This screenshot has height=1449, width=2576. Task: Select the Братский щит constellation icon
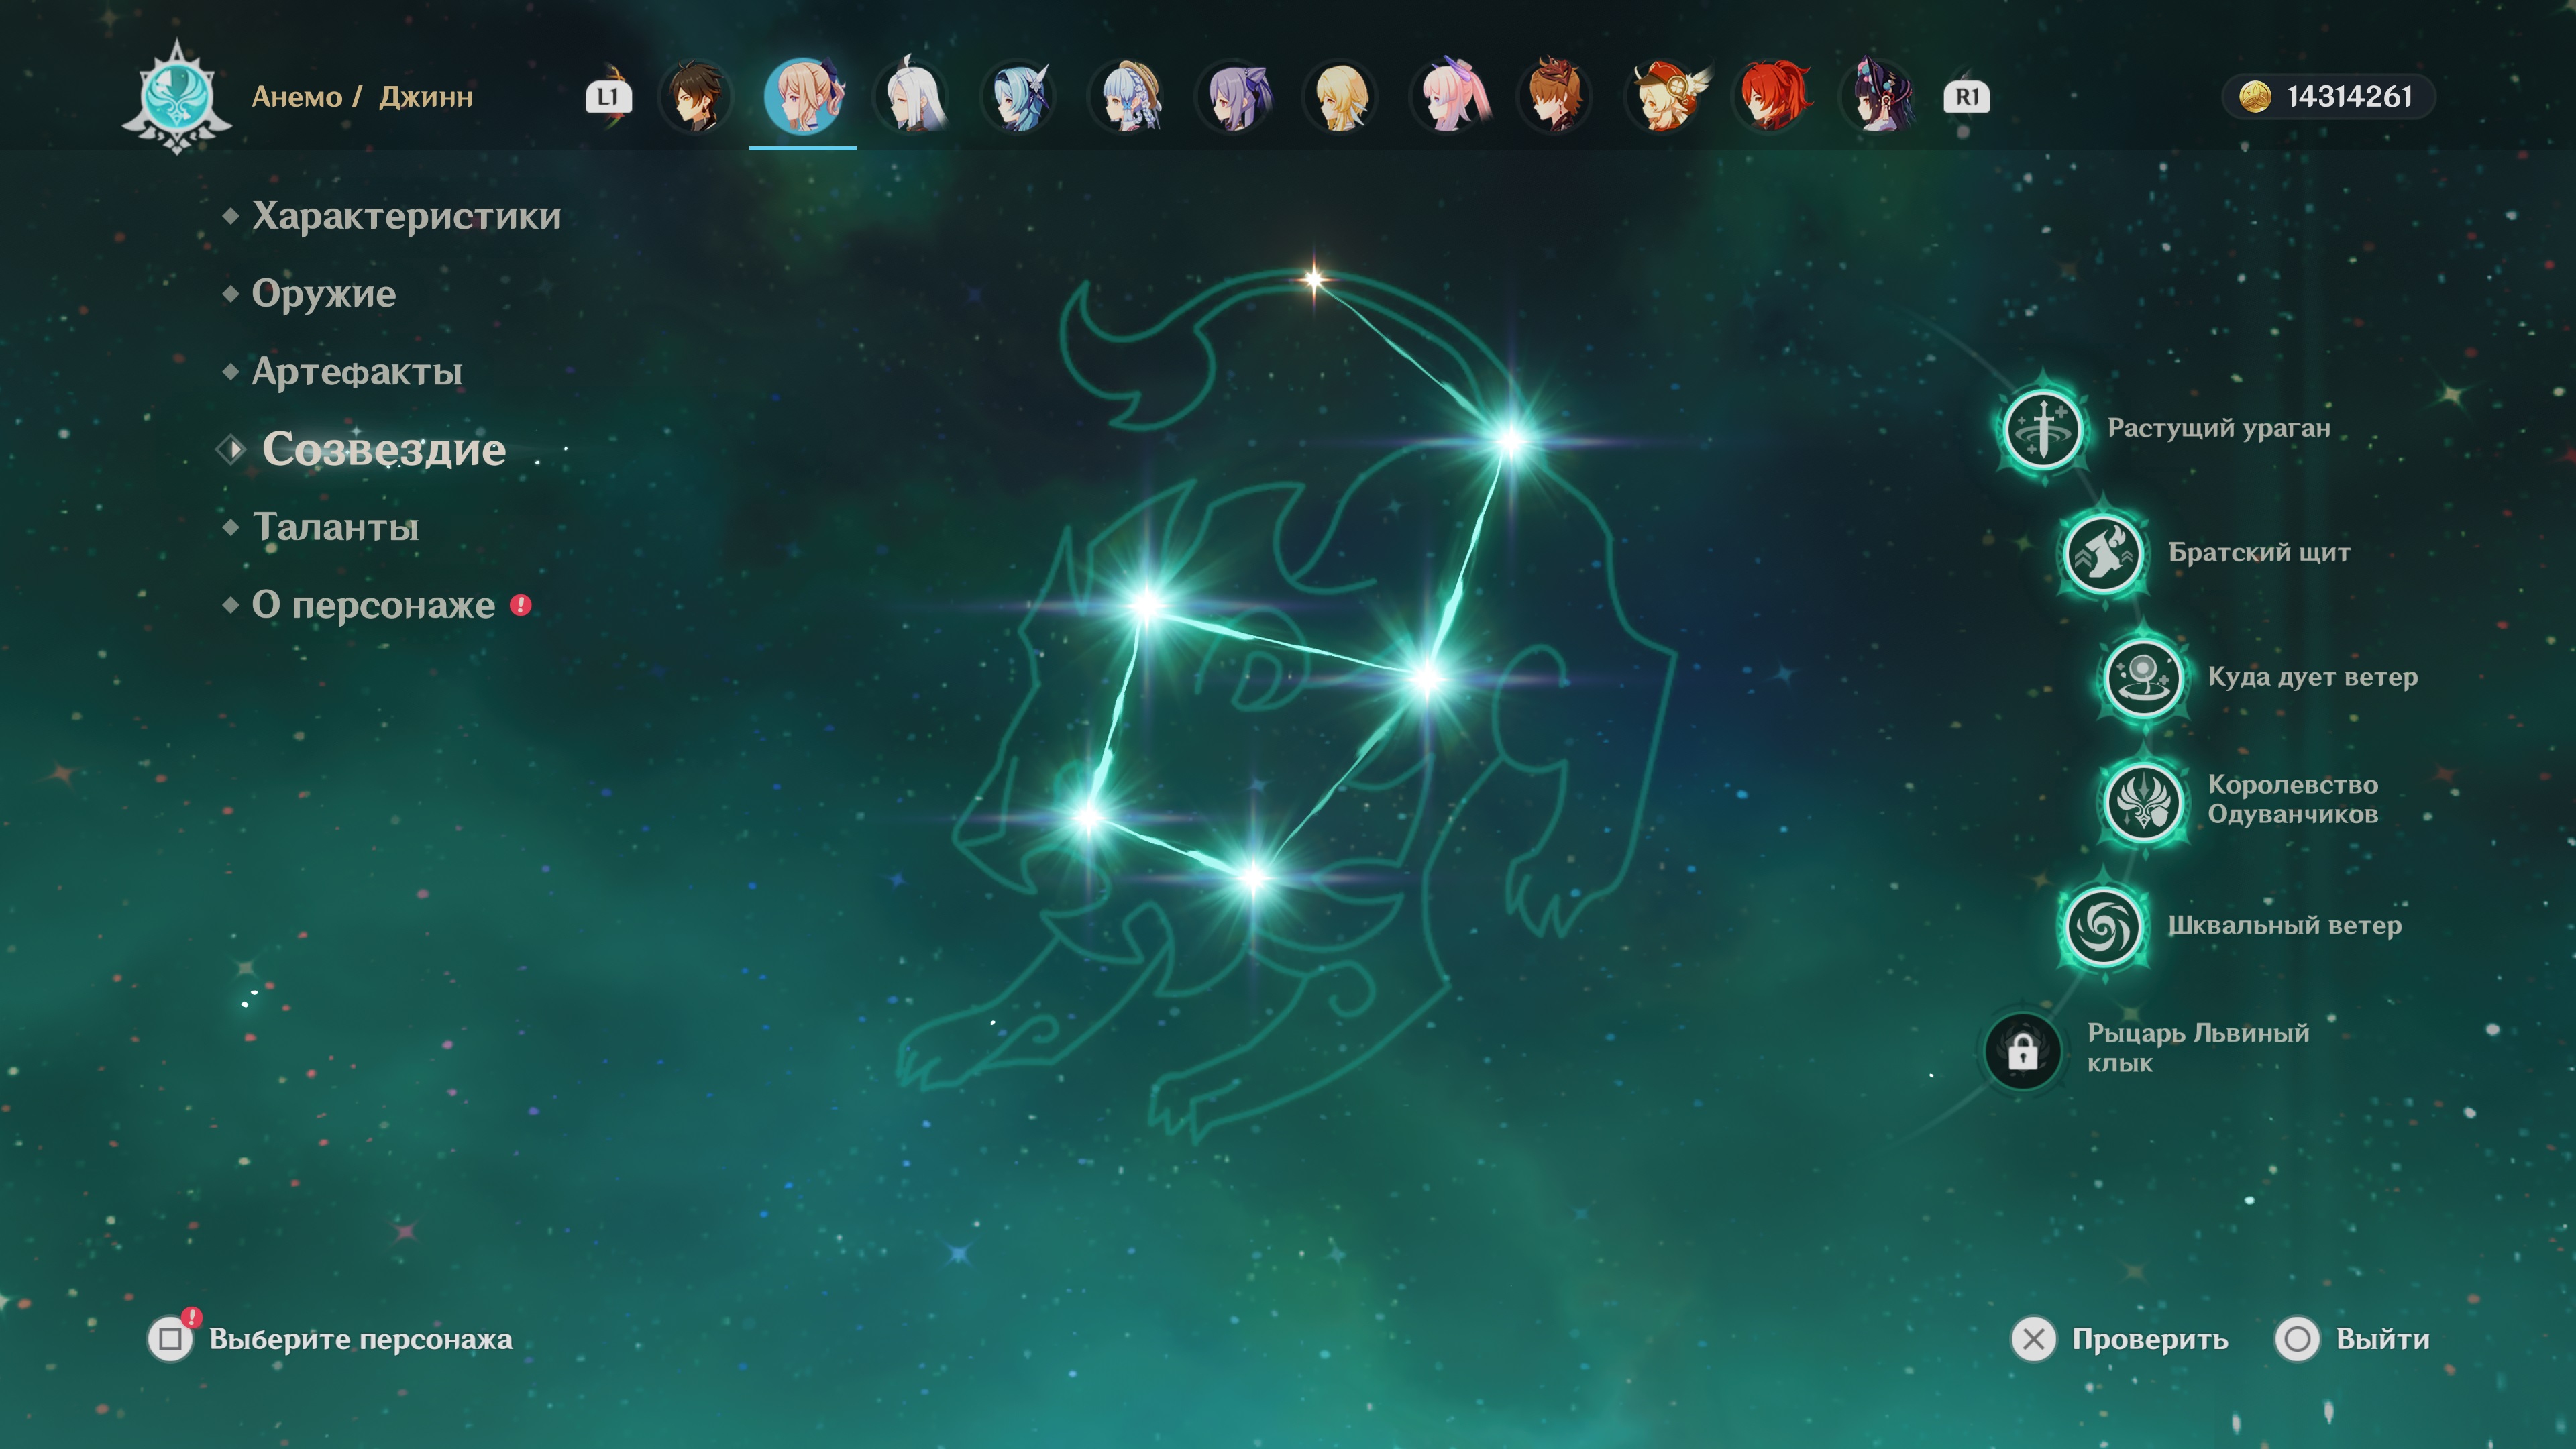[x=2103, y=553]
